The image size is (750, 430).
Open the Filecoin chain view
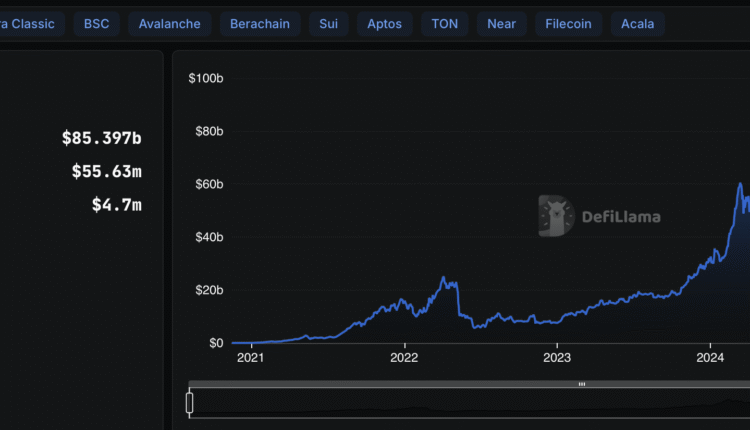point(568,23)
